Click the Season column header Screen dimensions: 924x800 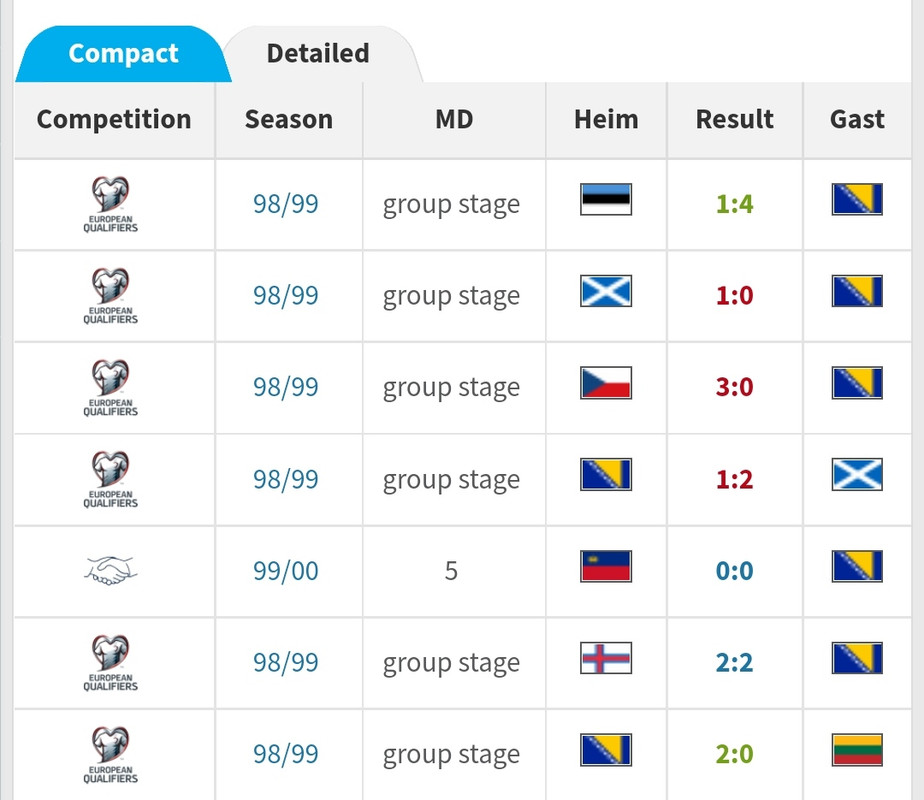coord(288,120)
